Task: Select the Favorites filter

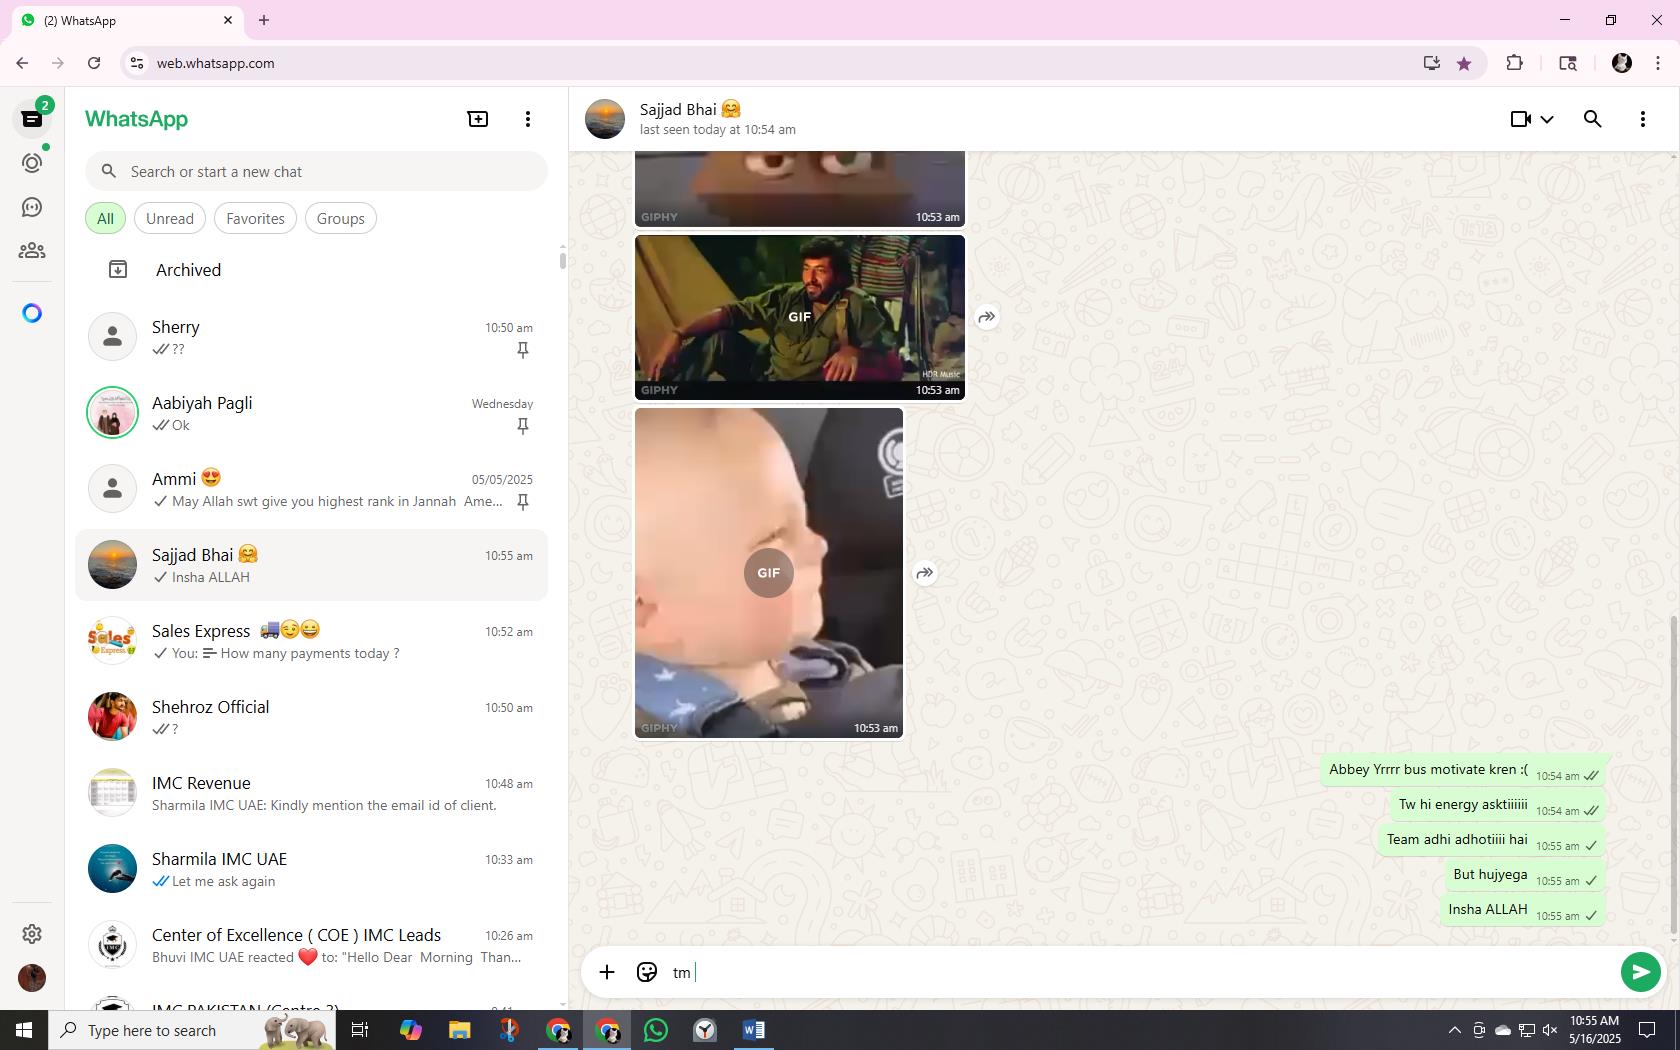Action: pos(255,219)
